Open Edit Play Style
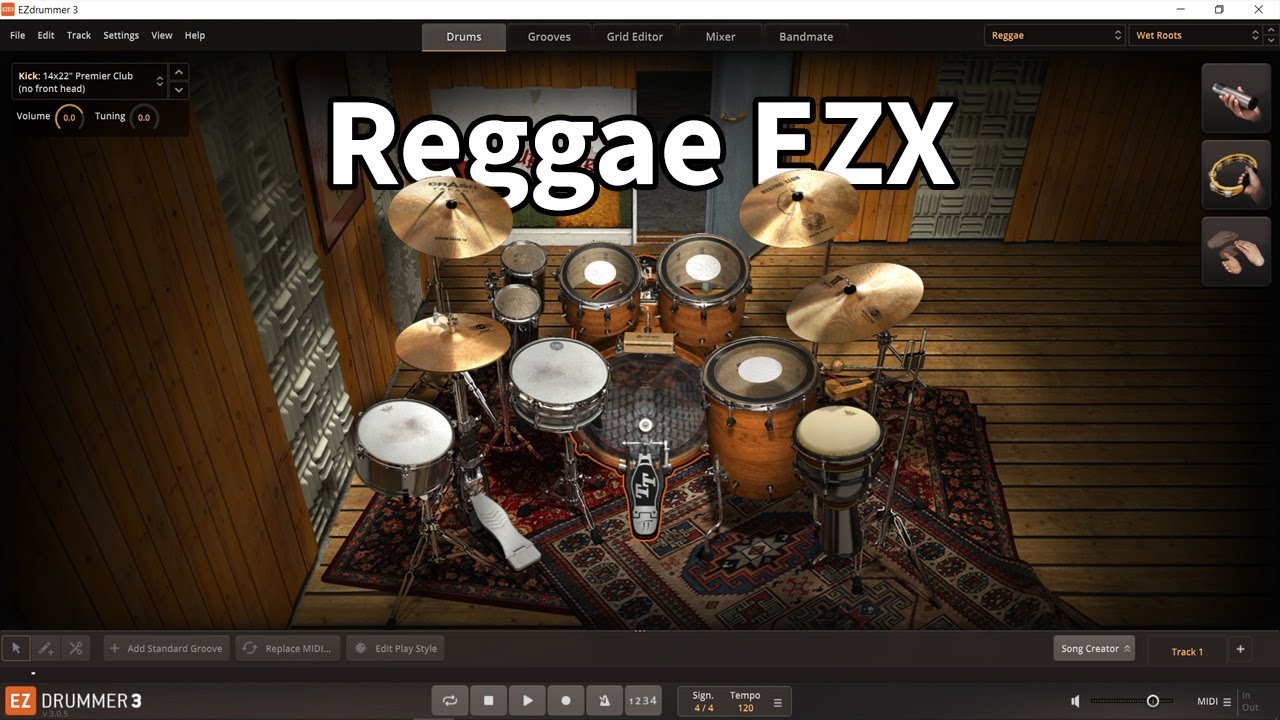Image resolution: width=1280 pixels, height=720 pixels. click(396, 648)
